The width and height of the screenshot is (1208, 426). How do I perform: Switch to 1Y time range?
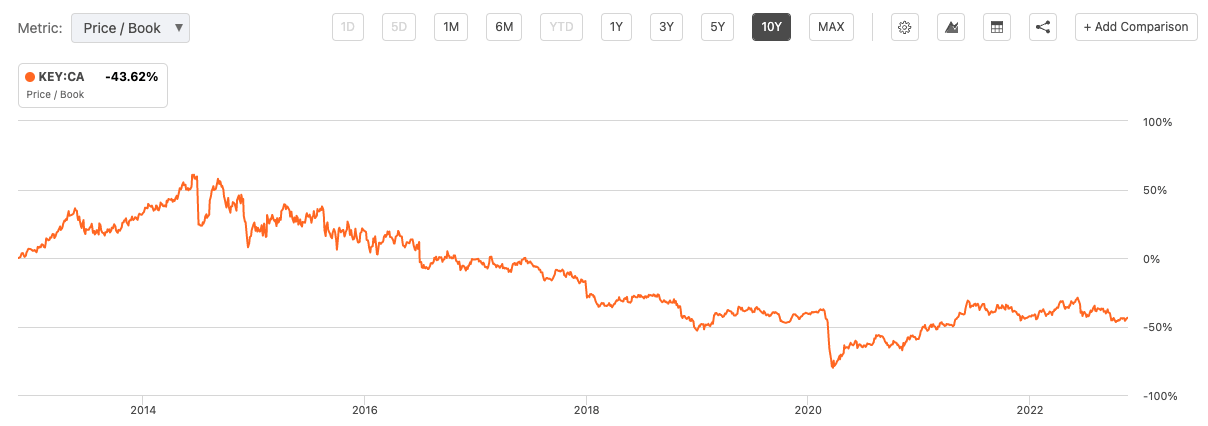[616, 27]
